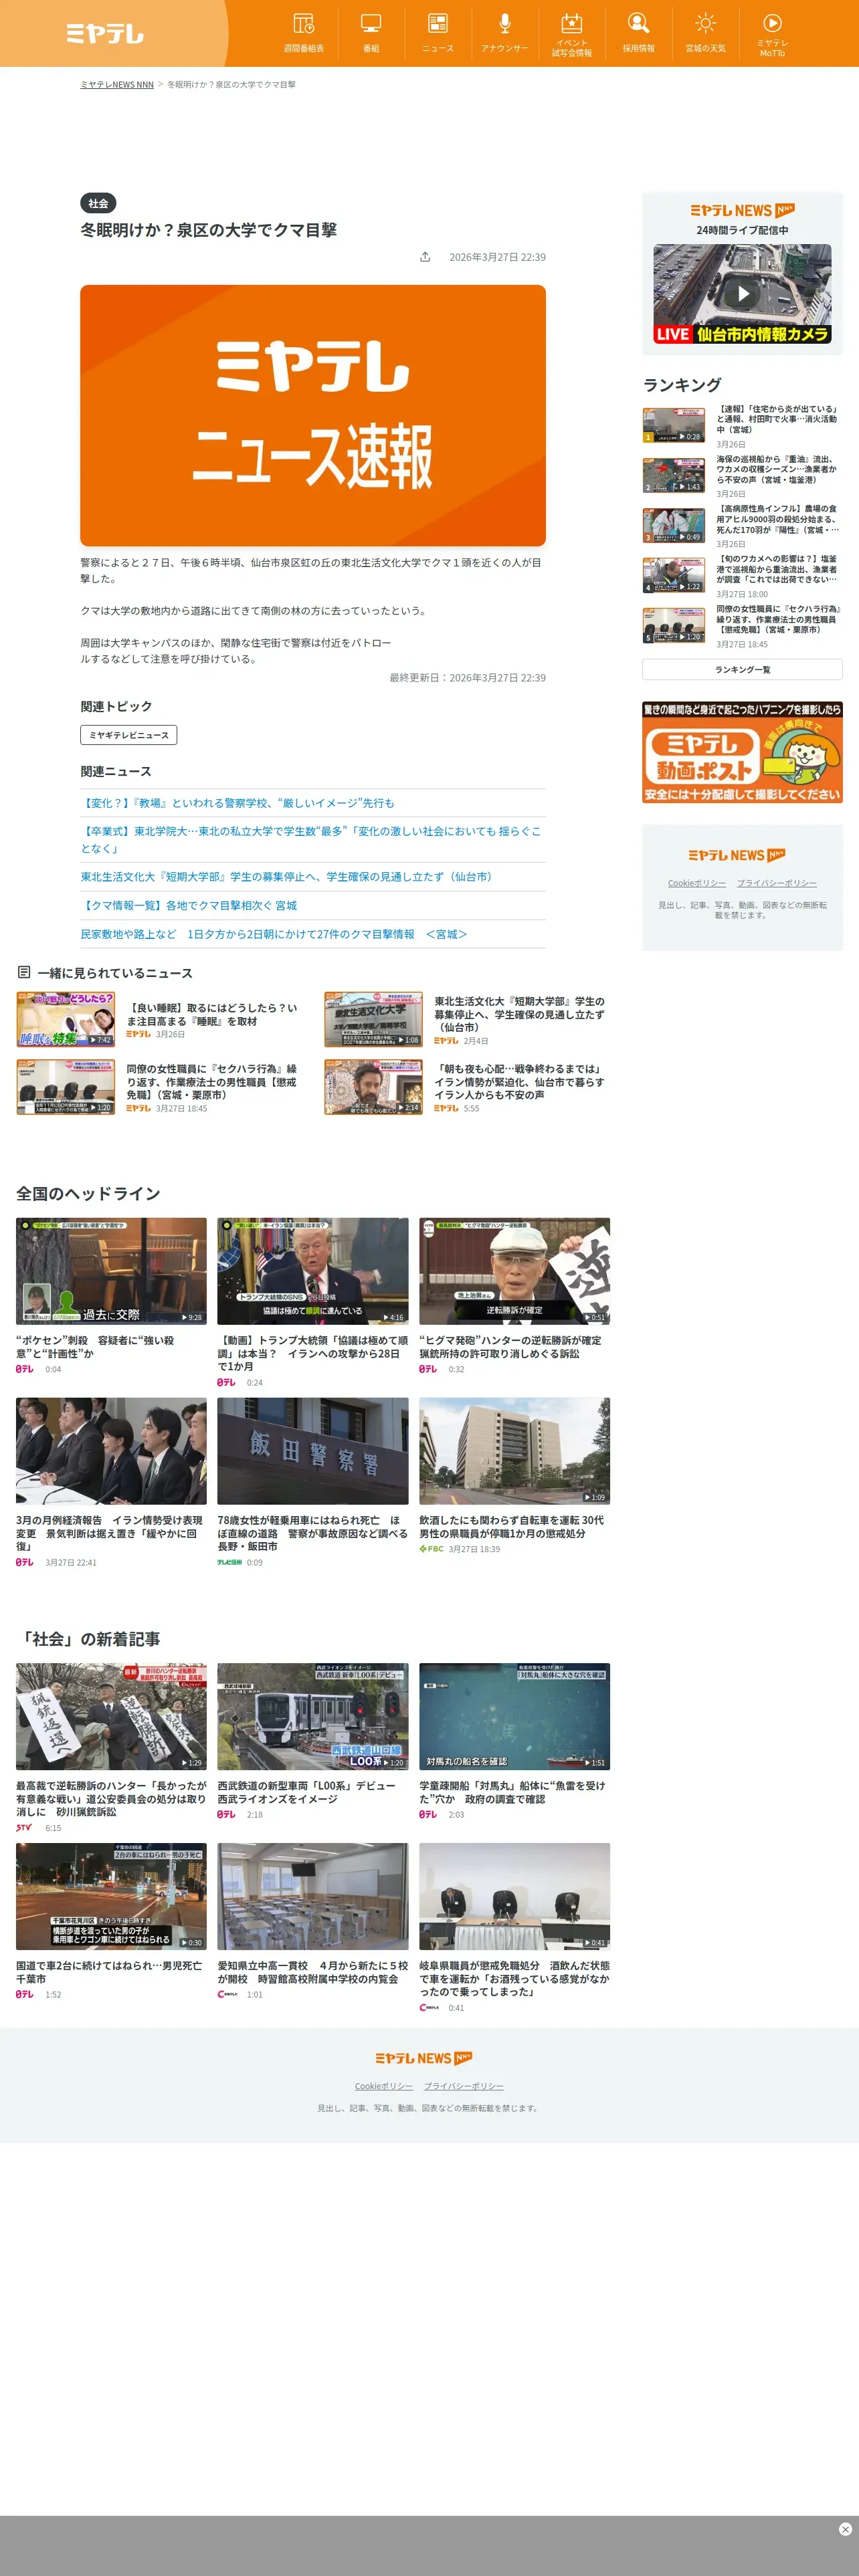Play the 仙台市内情報カメラ live stream
Image resolution: width=859 pixels, height=2576 pixels.
click(x=742, y=294)
